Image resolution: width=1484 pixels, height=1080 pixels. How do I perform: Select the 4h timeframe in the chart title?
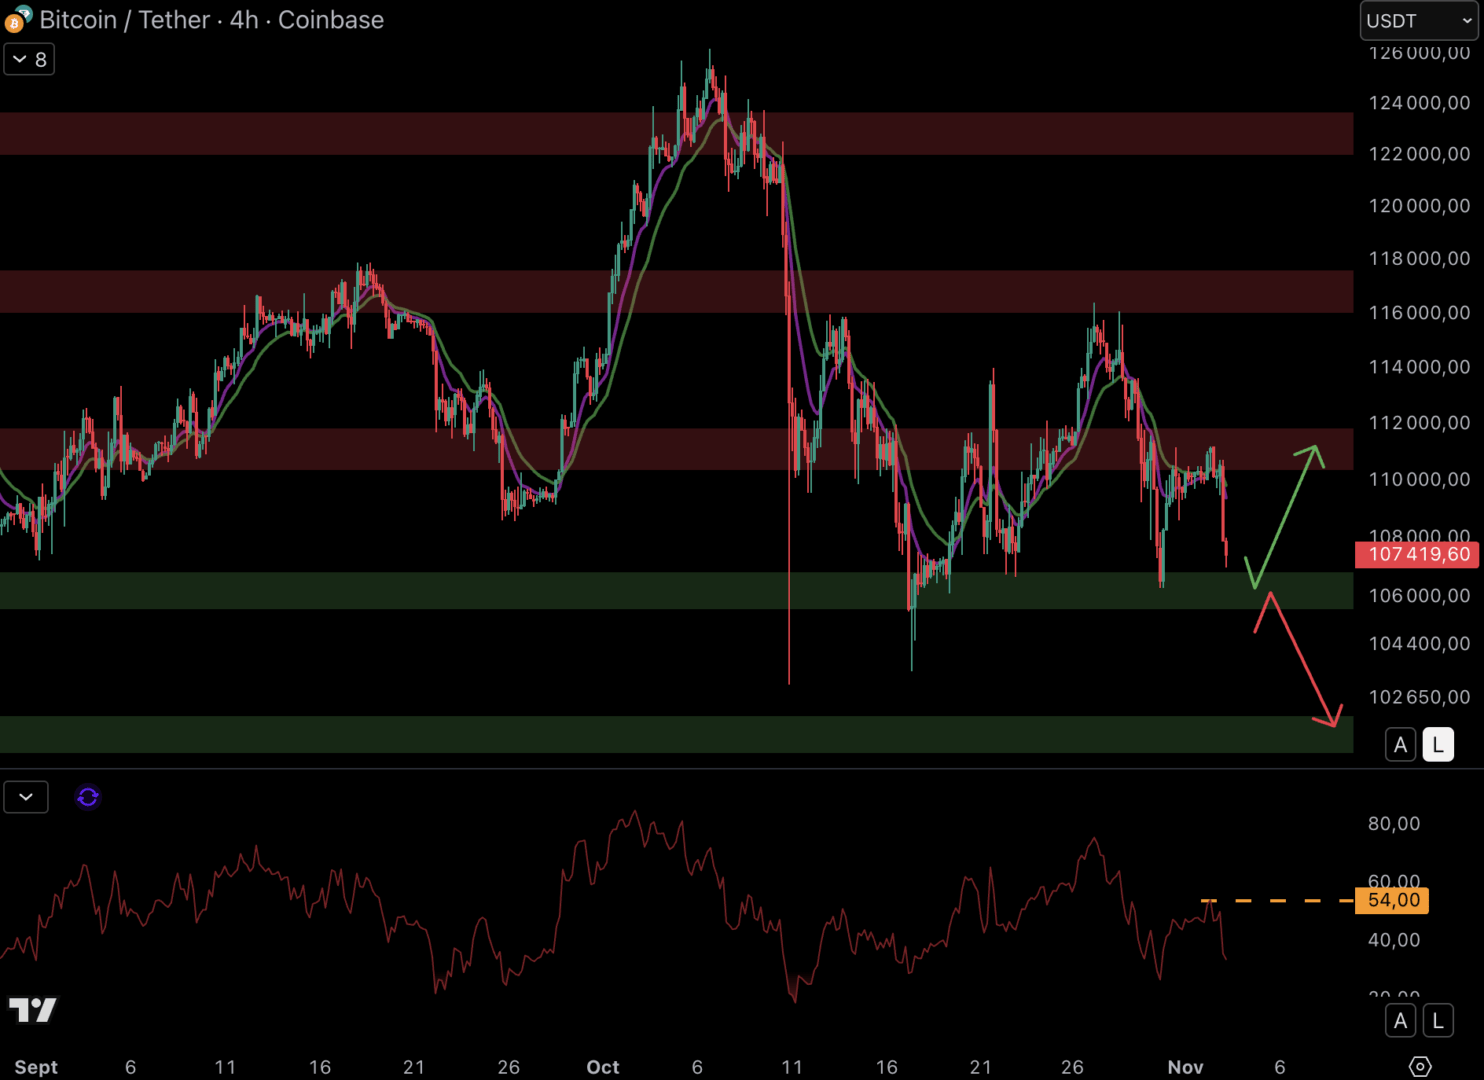pos(247,20)
